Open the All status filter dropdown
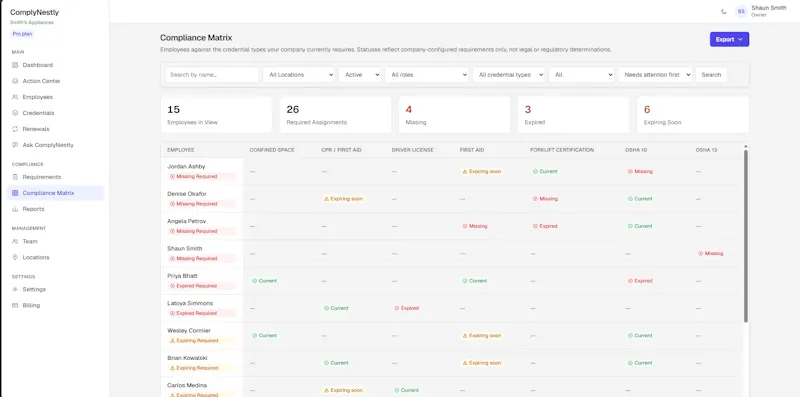The height and width of the screenshot is (397, 800). [x=582, y=75]
